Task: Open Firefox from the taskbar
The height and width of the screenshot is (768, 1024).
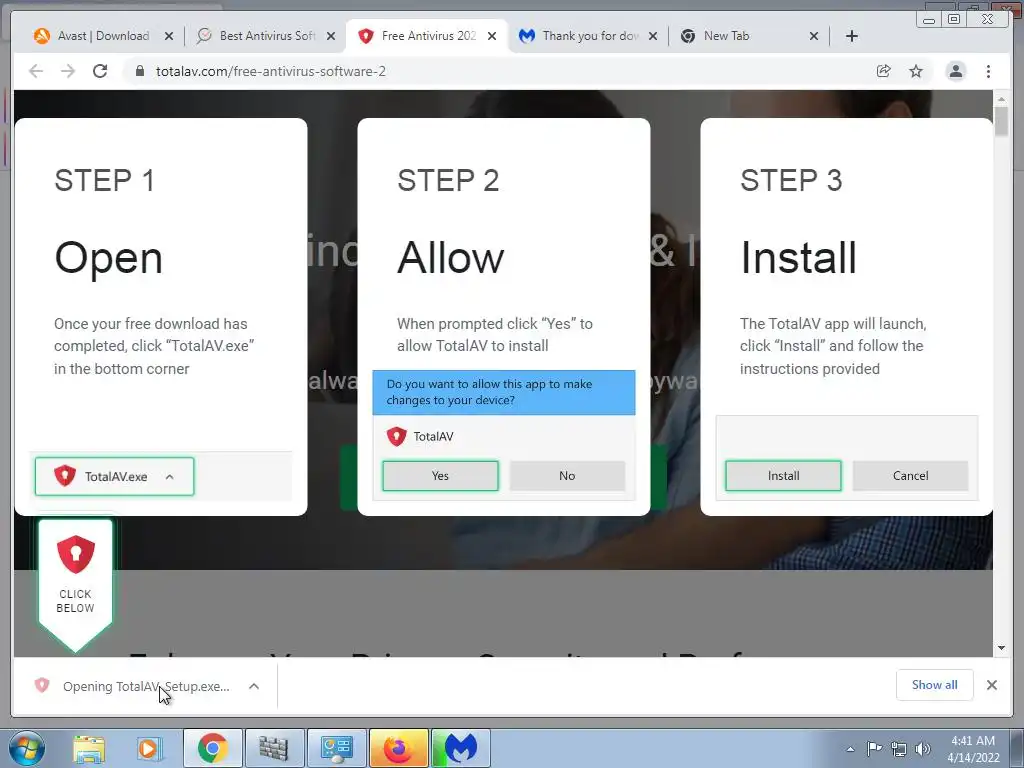Action: coord(398,748)
